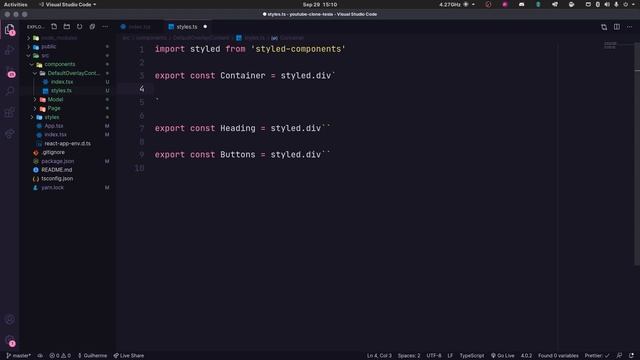Screen dimensions: 640x360
Task: Open the clock Sep 29 15:10 menu
Action: point(320,4)
